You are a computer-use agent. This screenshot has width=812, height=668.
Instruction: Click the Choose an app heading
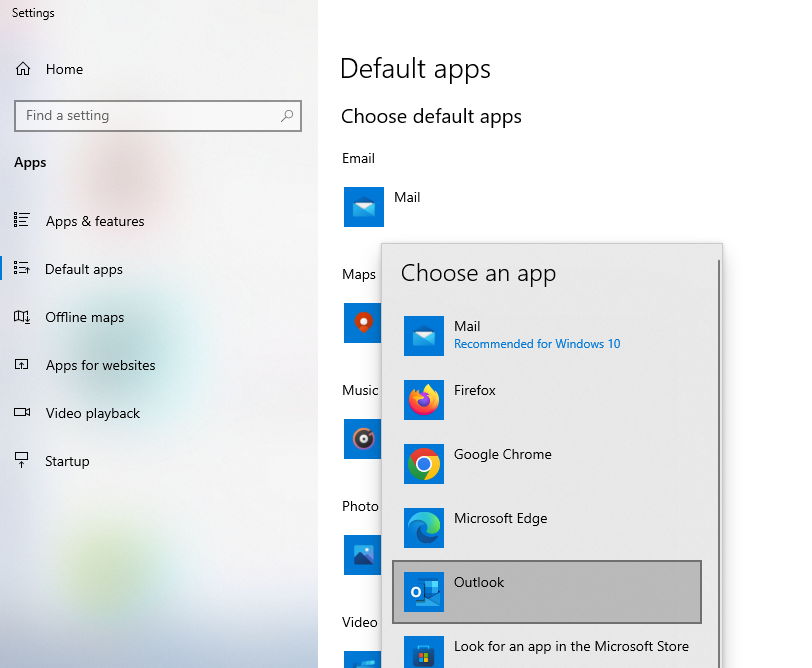[478, 273]
